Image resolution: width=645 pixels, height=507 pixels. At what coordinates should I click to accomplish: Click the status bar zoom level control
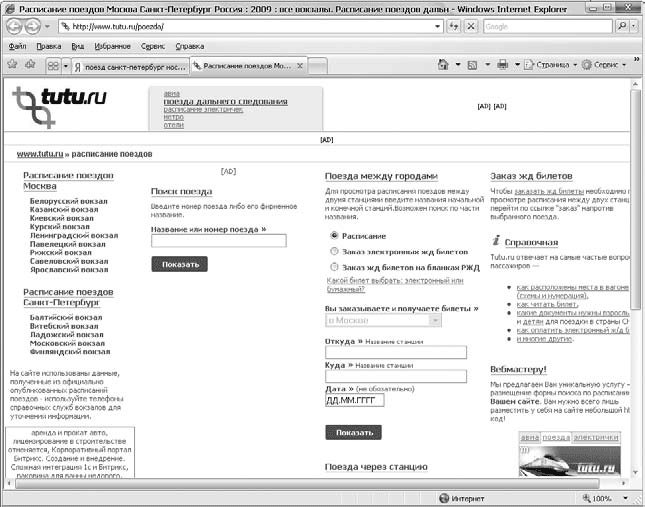click(607, 497)
